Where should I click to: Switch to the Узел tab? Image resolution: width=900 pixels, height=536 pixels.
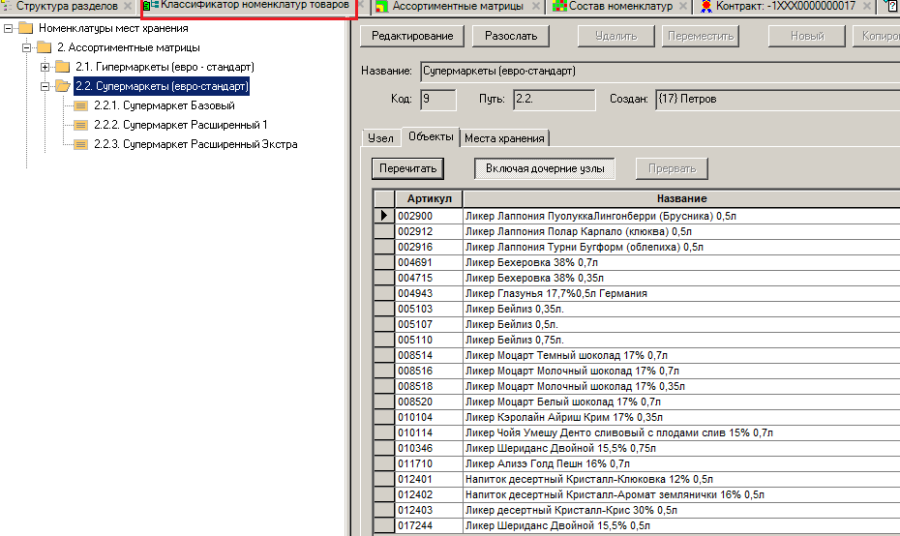point(381,138)
